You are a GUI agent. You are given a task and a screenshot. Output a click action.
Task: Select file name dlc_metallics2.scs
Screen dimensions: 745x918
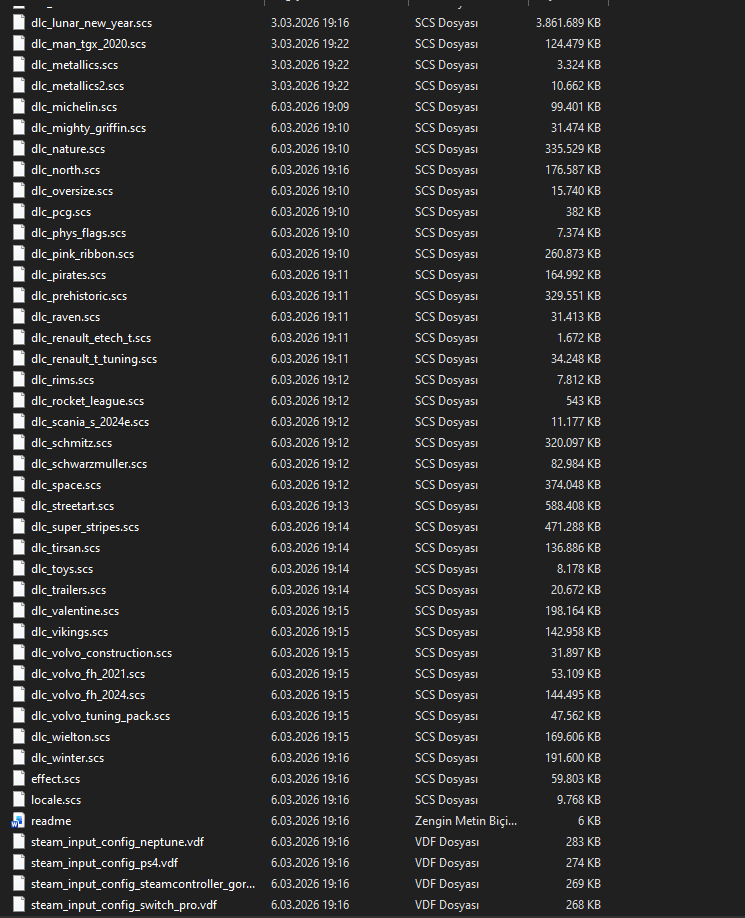(77, 86)
